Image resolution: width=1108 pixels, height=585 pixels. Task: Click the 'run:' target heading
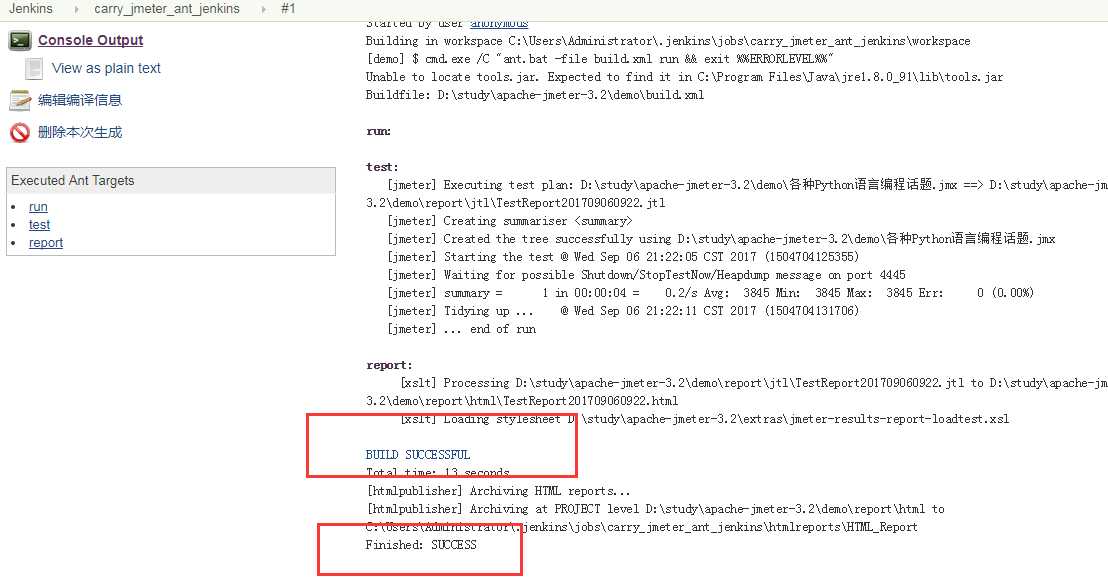point(378,131)
